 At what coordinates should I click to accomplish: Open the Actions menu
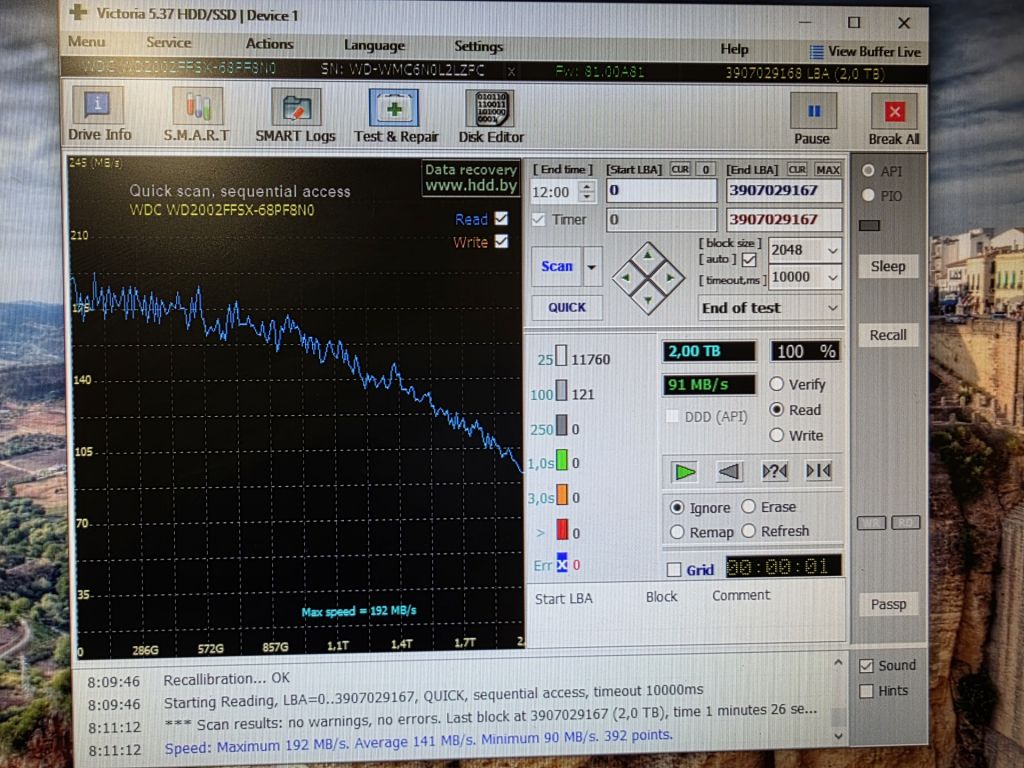[x=269, y=44]
